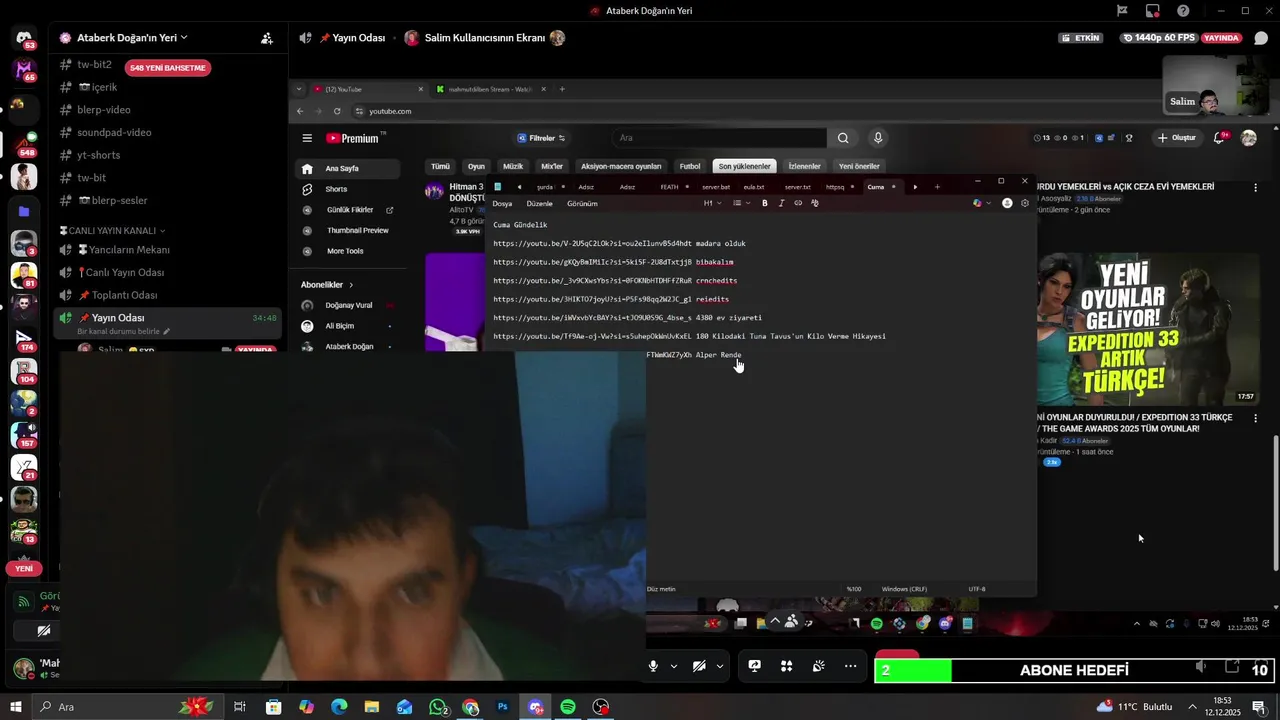
Task: Toggle camera button in voice panel
Action: click(x=43, y=631)
